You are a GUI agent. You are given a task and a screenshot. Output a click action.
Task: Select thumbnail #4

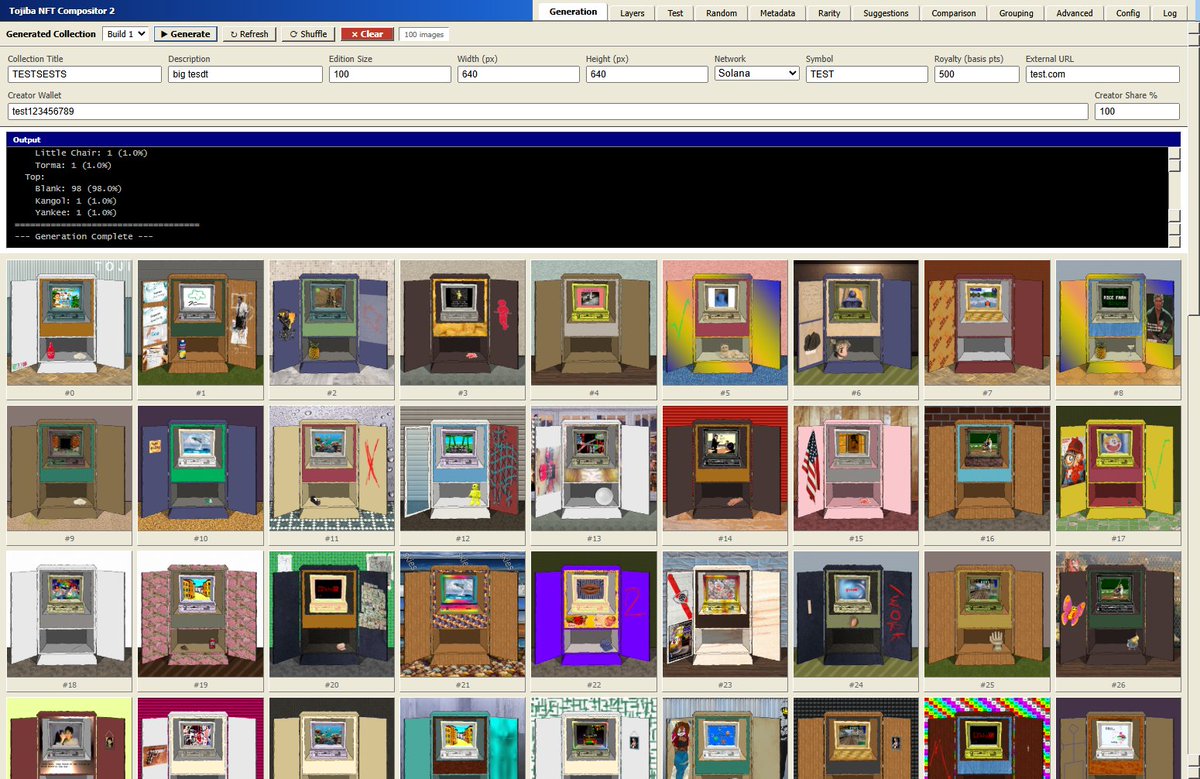point(594,330)
